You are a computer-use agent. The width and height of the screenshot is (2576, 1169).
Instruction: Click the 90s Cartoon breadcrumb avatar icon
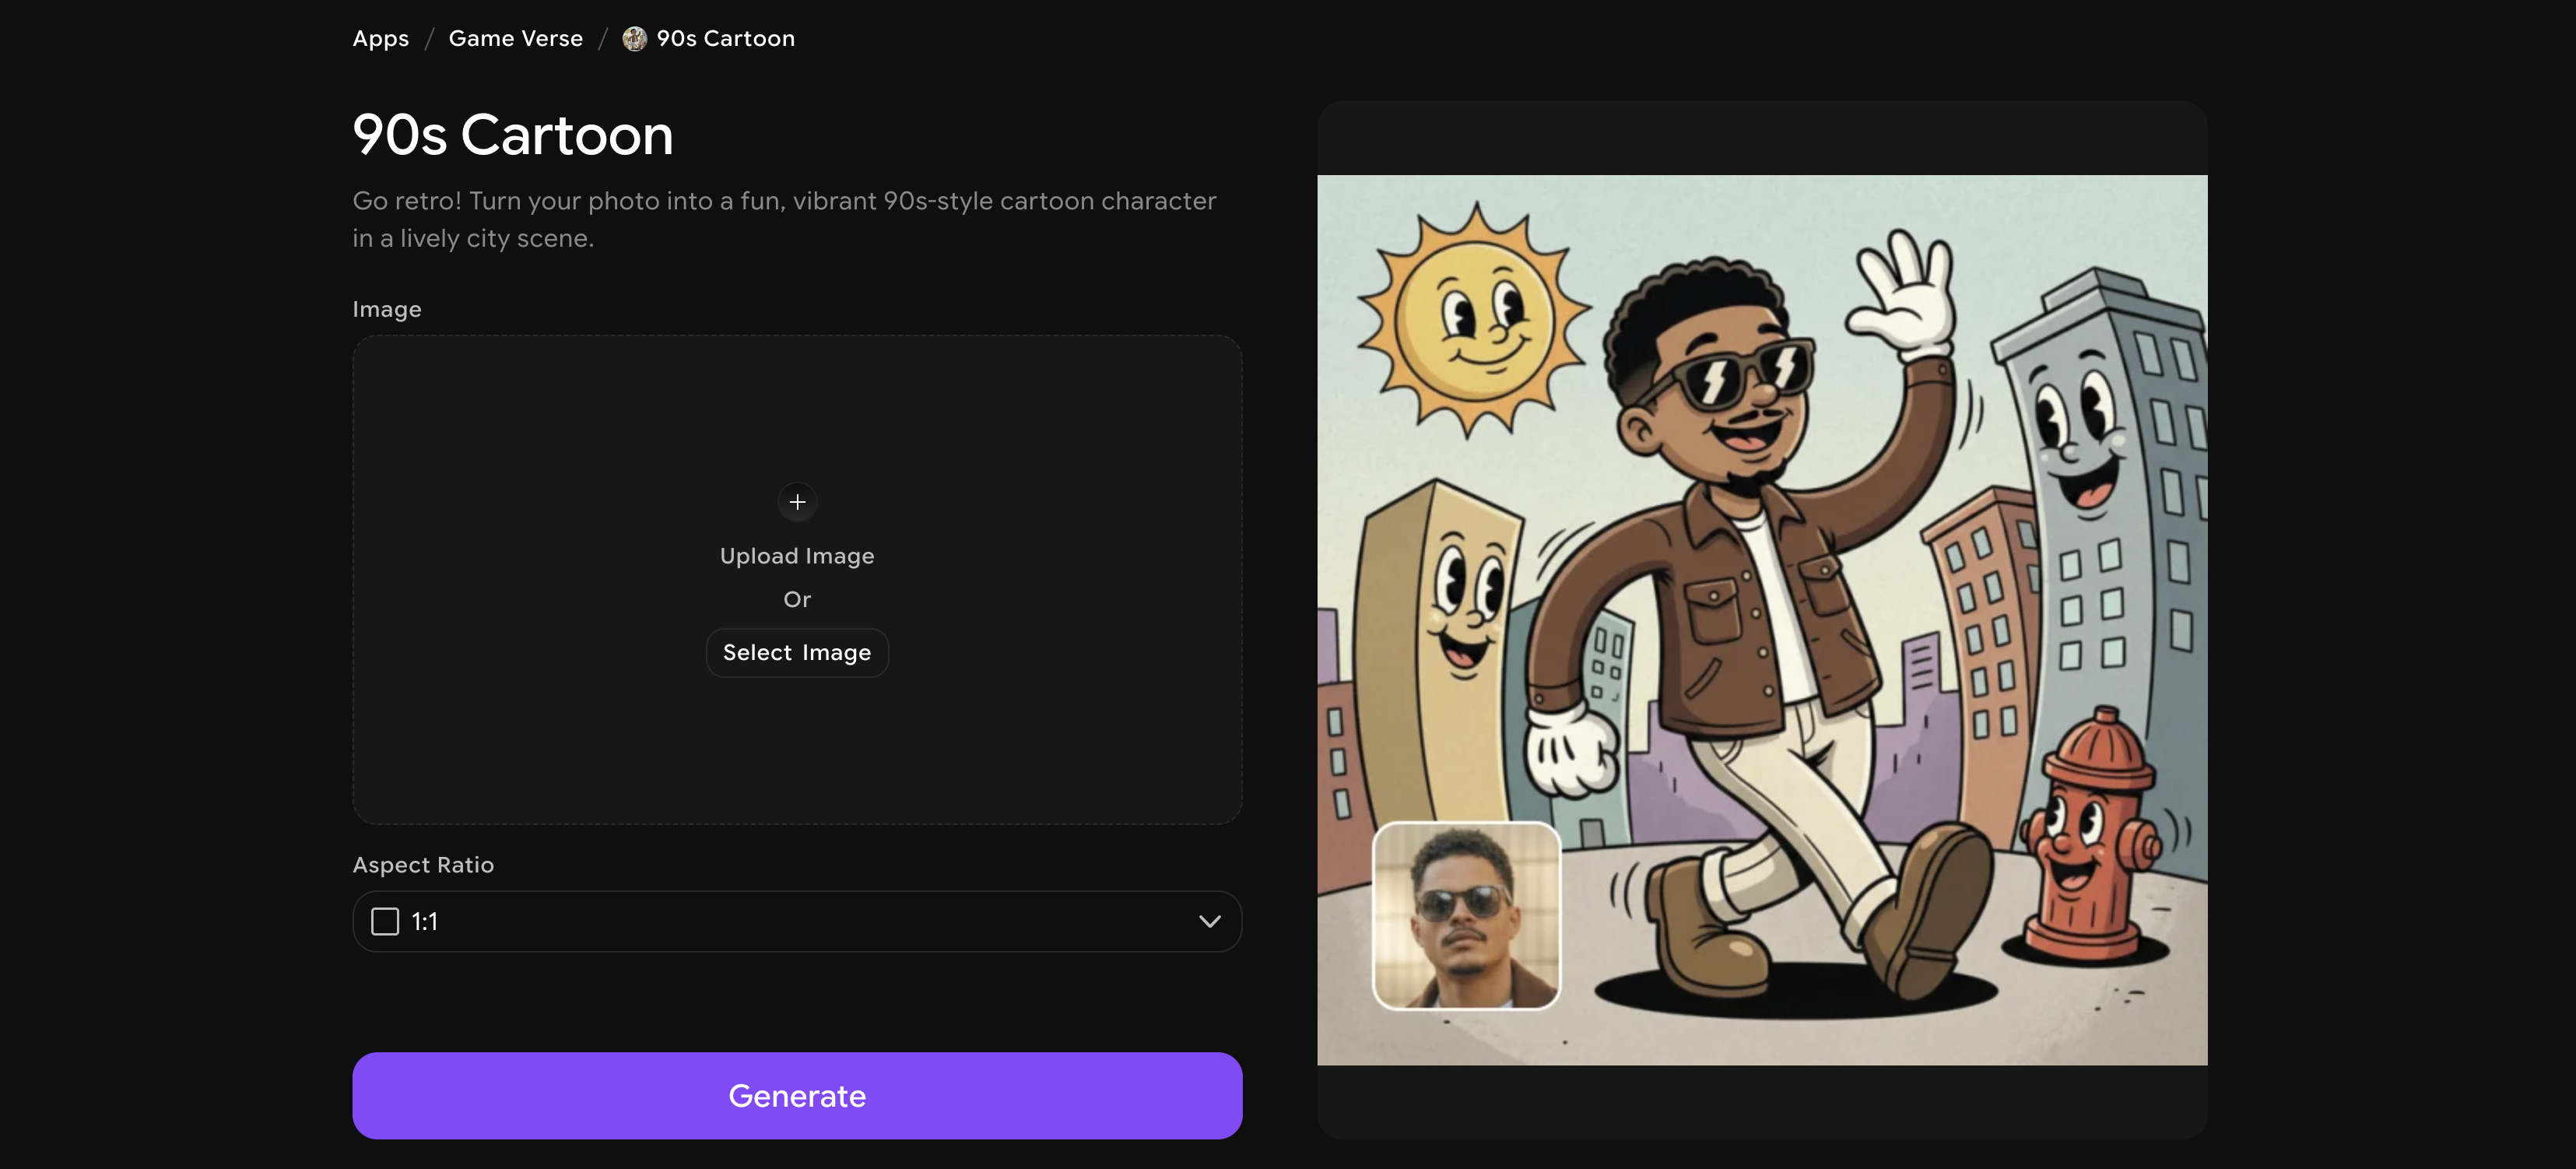click(634, 39)
